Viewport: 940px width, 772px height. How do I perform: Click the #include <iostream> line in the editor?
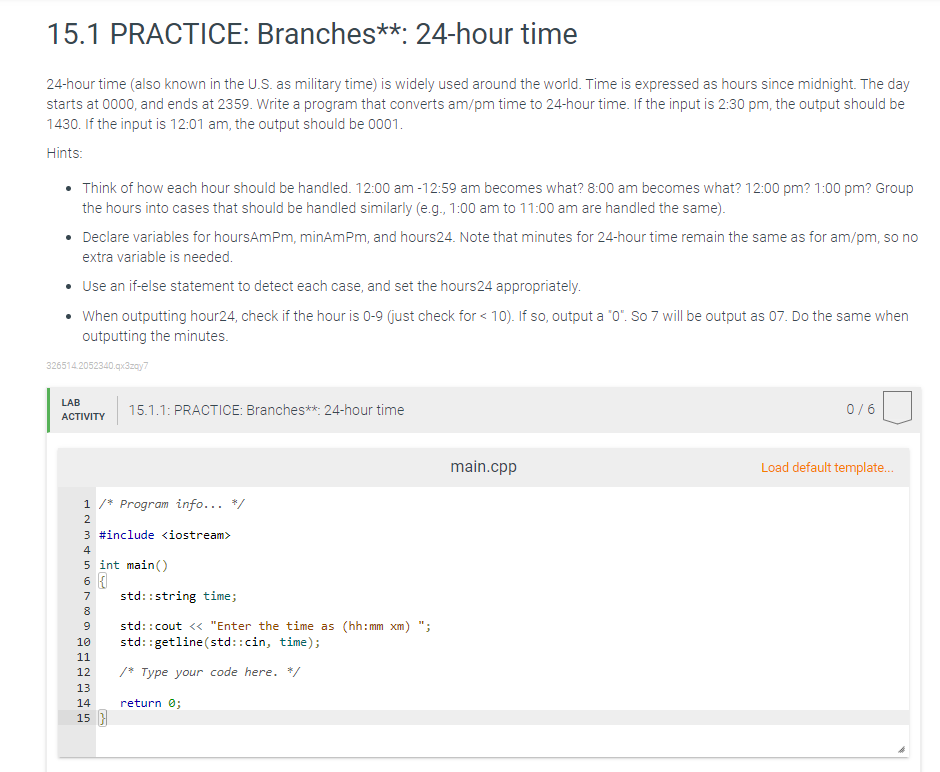(165, 534)
